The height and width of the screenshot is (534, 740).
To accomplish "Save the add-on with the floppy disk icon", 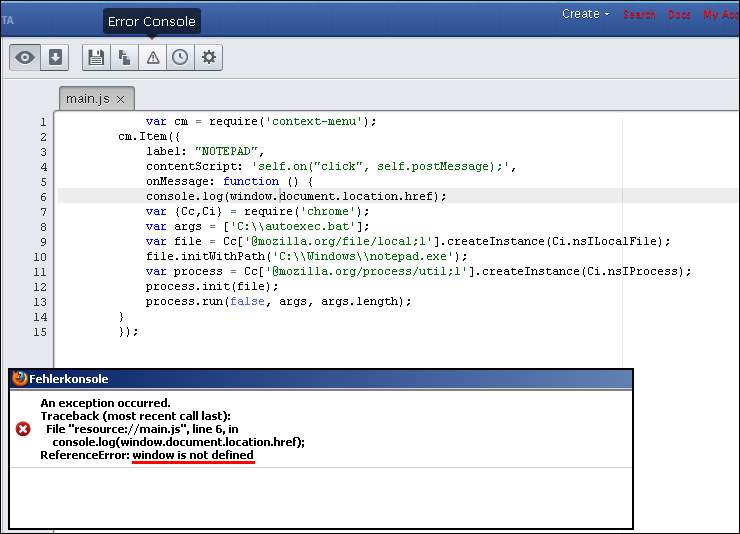I will coord(96,58).
